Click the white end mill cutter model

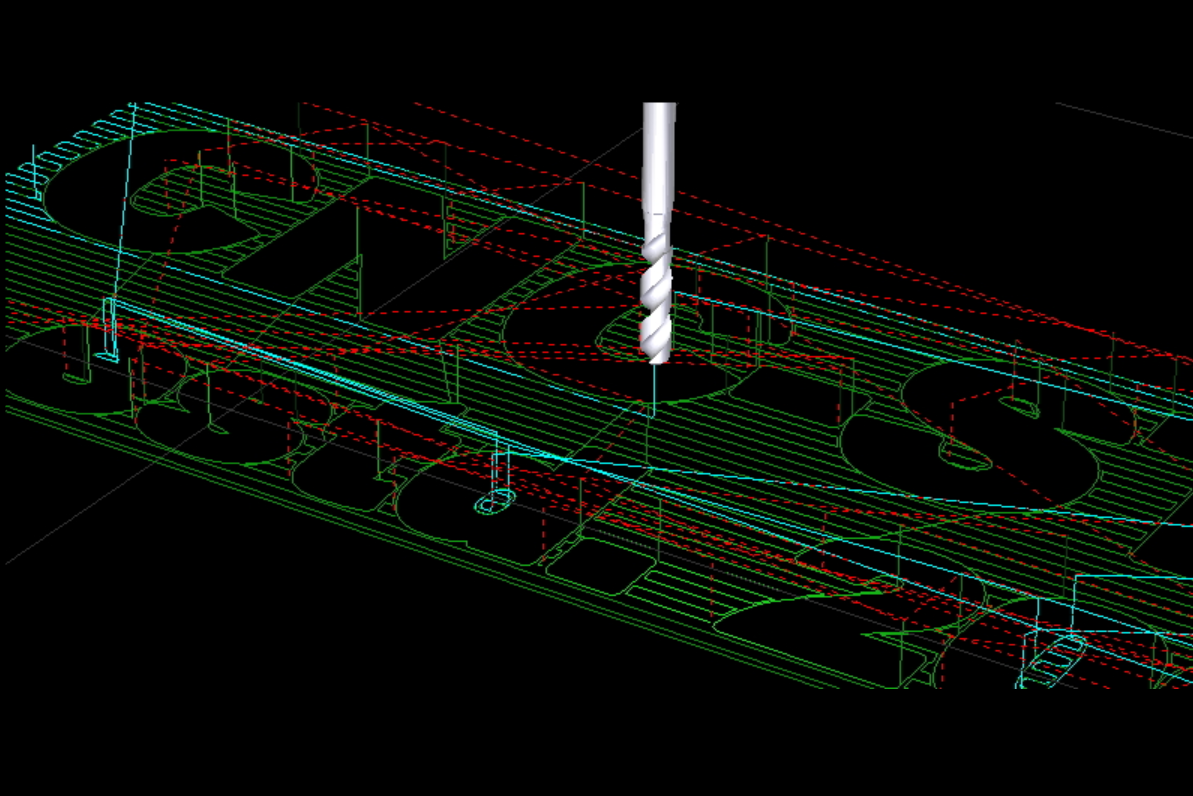click(x=658, y=233)
